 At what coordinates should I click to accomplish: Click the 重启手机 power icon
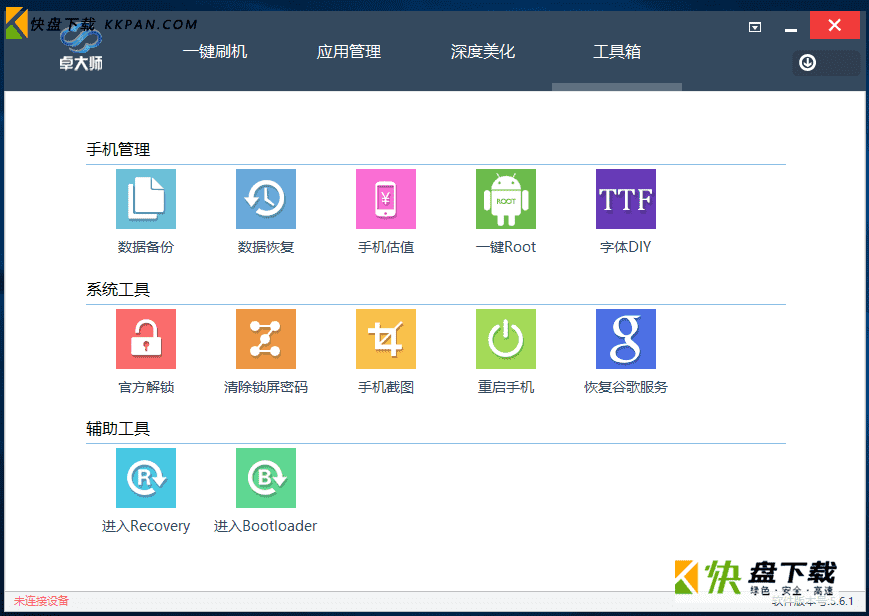pos(506,339)
